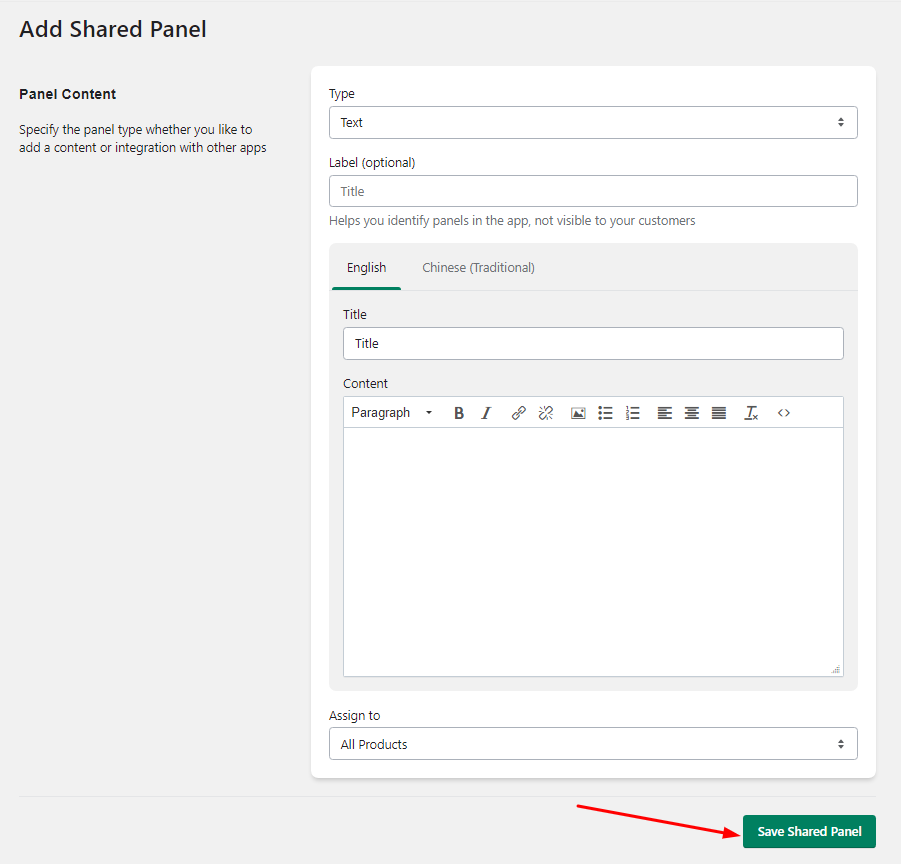This screenshot has width=901, height=864.
Task: Insert a link using the chain icon
Action: (x=518, y=413)
